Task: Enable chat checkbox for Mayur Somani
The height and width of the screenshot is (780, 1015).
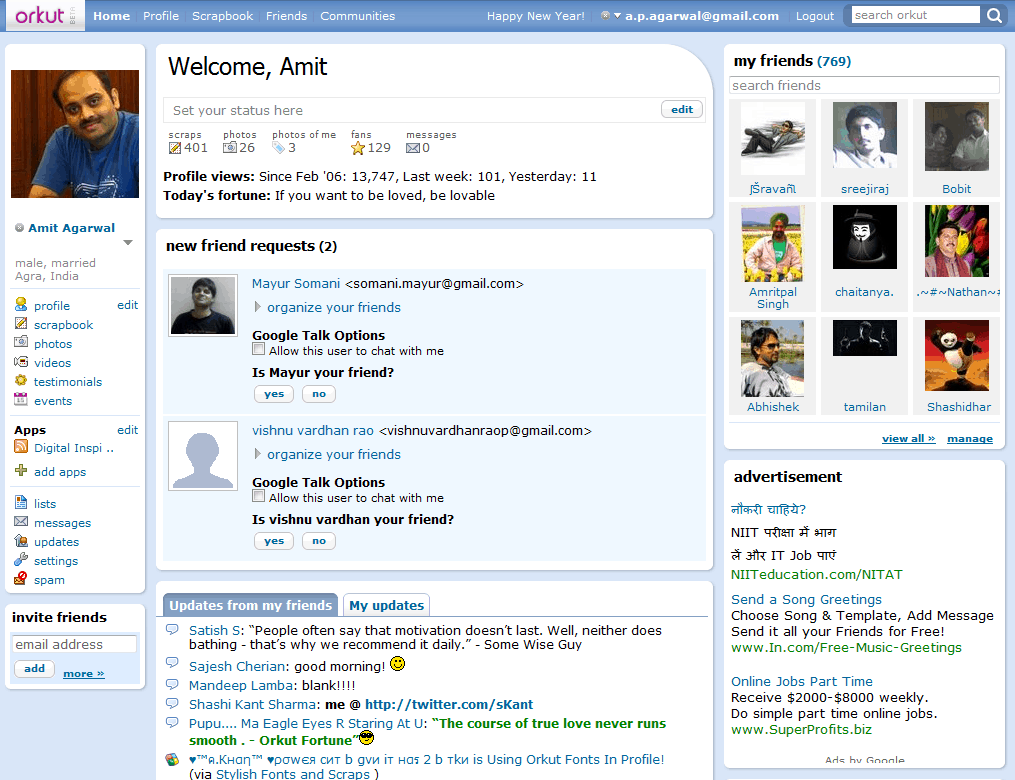Action: [x=259, y=350]
